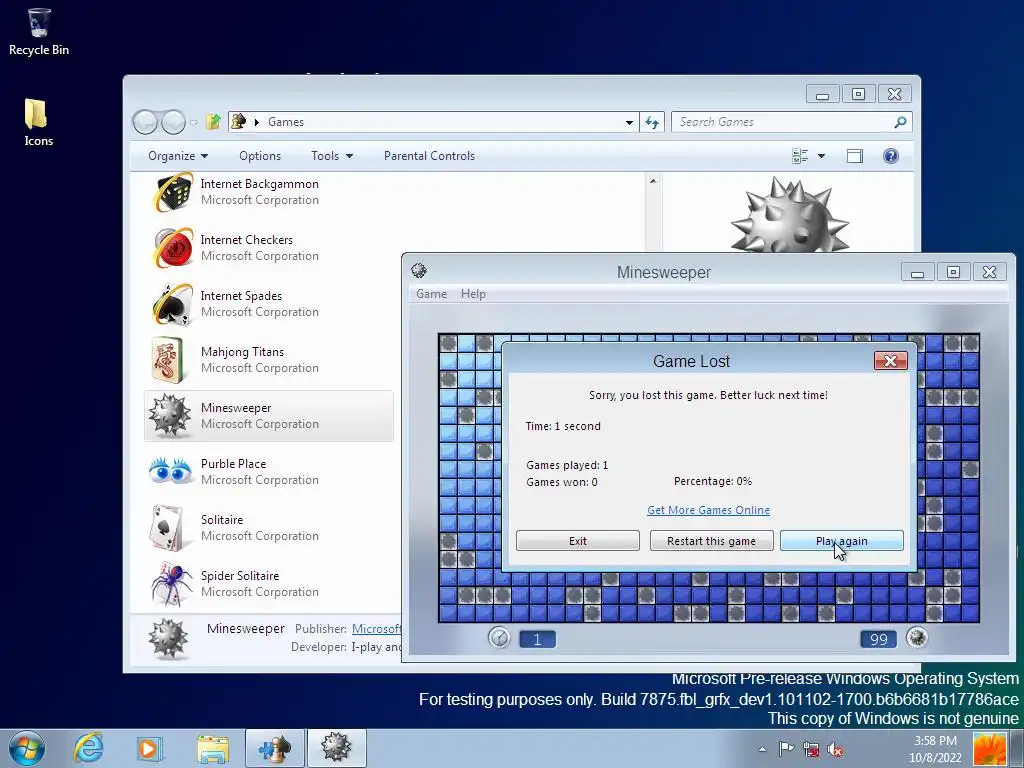Click the Microsoft publisher link in details pane
1024x768 pixels.
pos(376,629)
